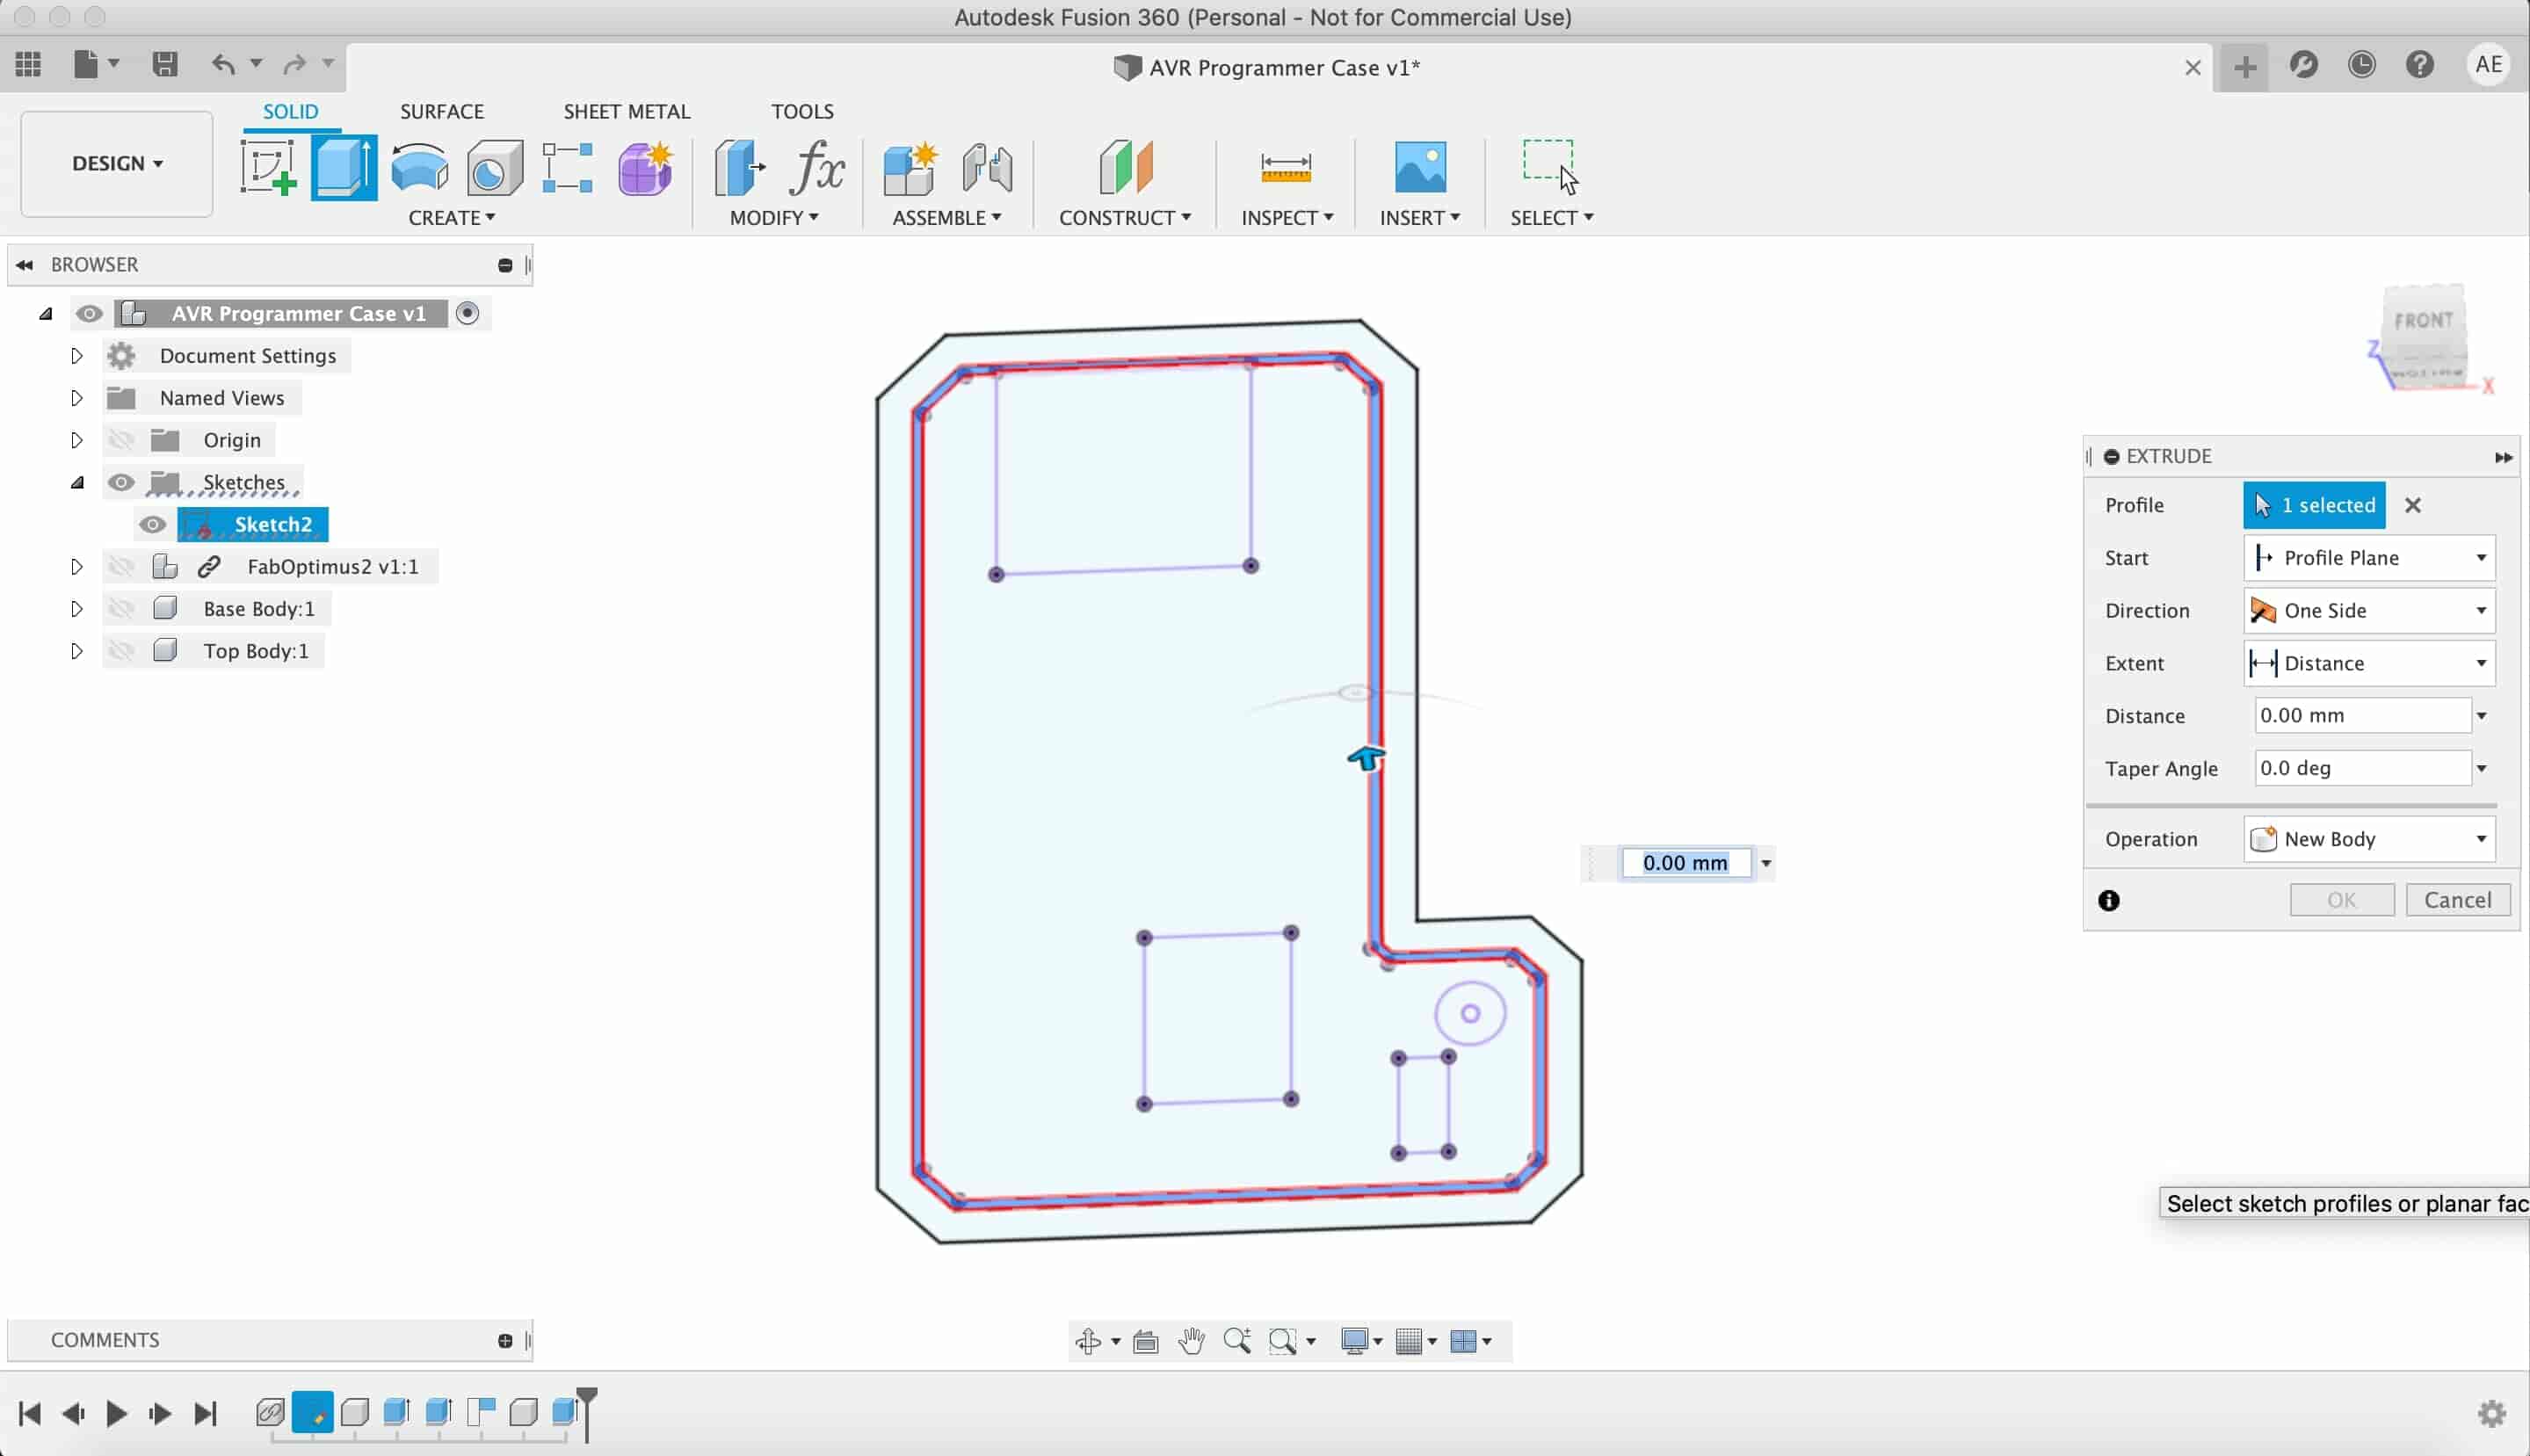This screenshot has height=1456, width=2530.
Task: Activate the Select window tool
Action: pos(1550,166)
